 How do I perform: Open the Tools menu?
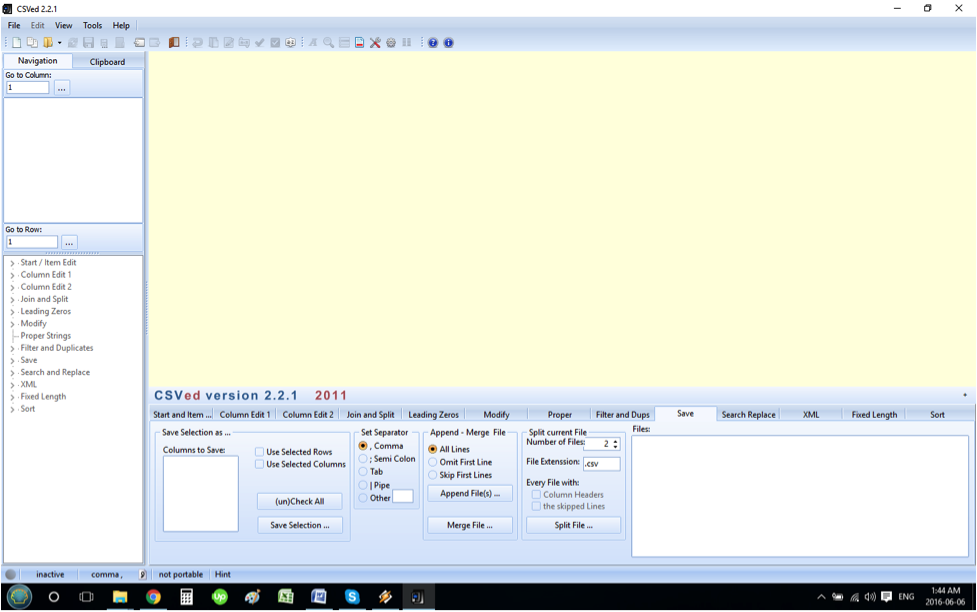tap(92, 26)
